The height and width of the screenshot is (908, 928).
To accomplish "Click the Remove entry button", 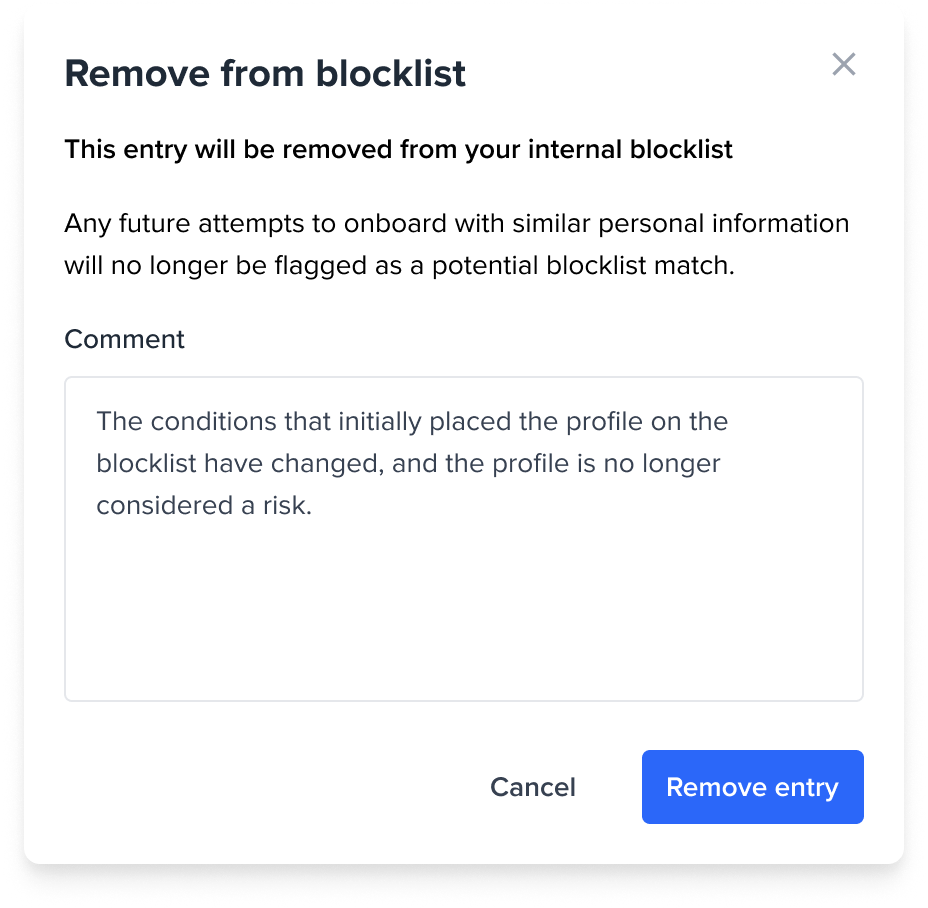I will point(752,787).
